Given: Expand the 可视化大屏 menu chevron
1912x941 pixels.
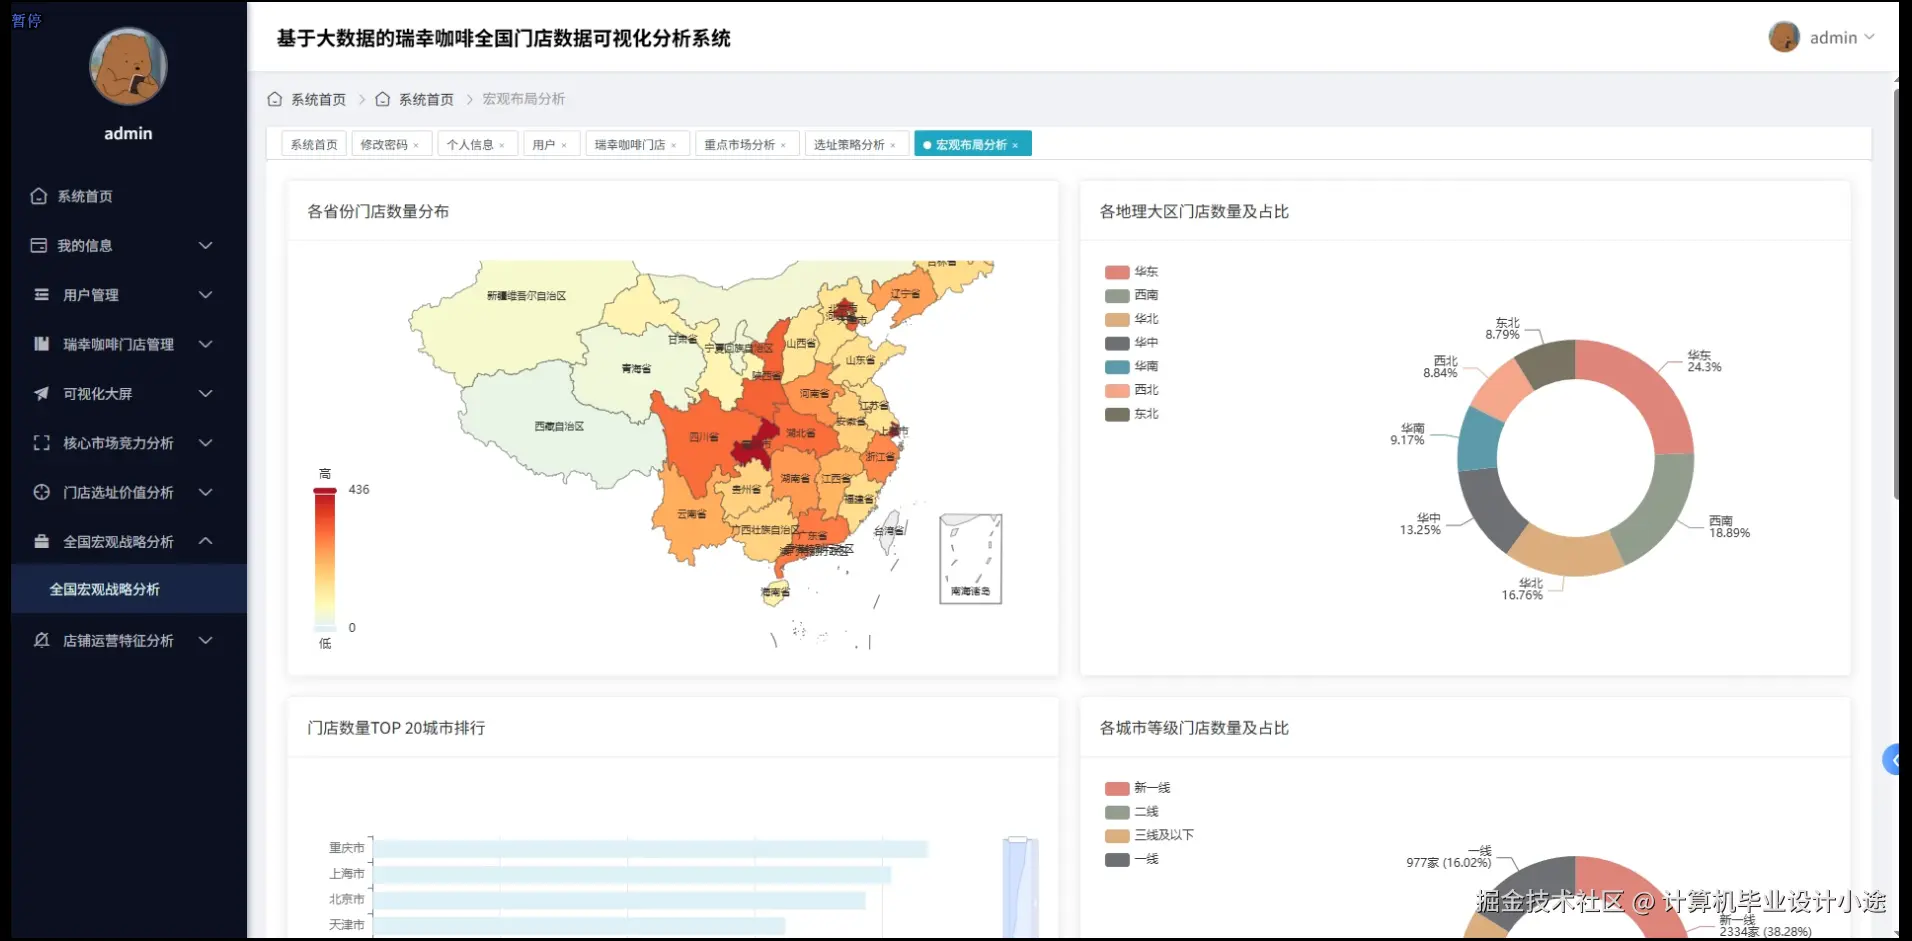Looking at the screenshot, I should [205, 393].
